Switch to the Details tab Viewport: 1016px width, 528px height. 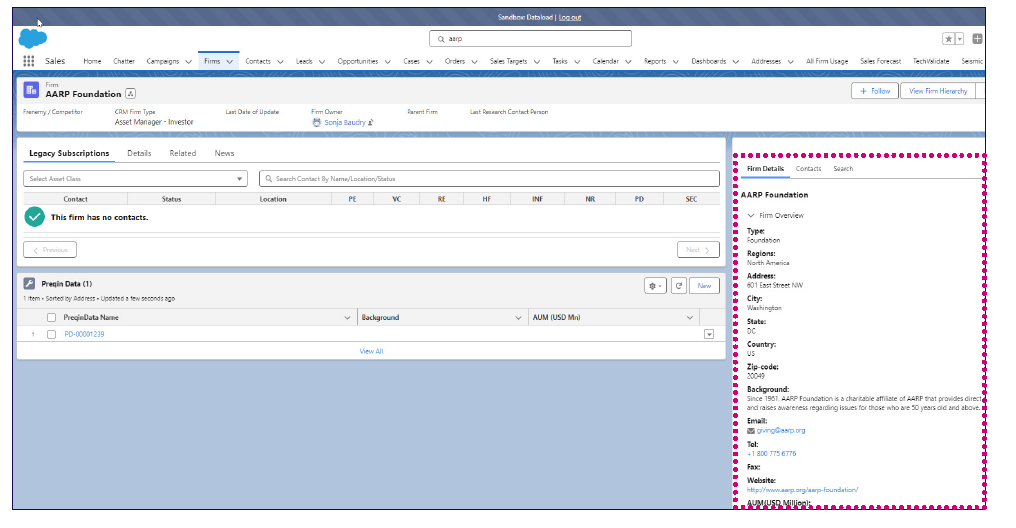point(139,154)
